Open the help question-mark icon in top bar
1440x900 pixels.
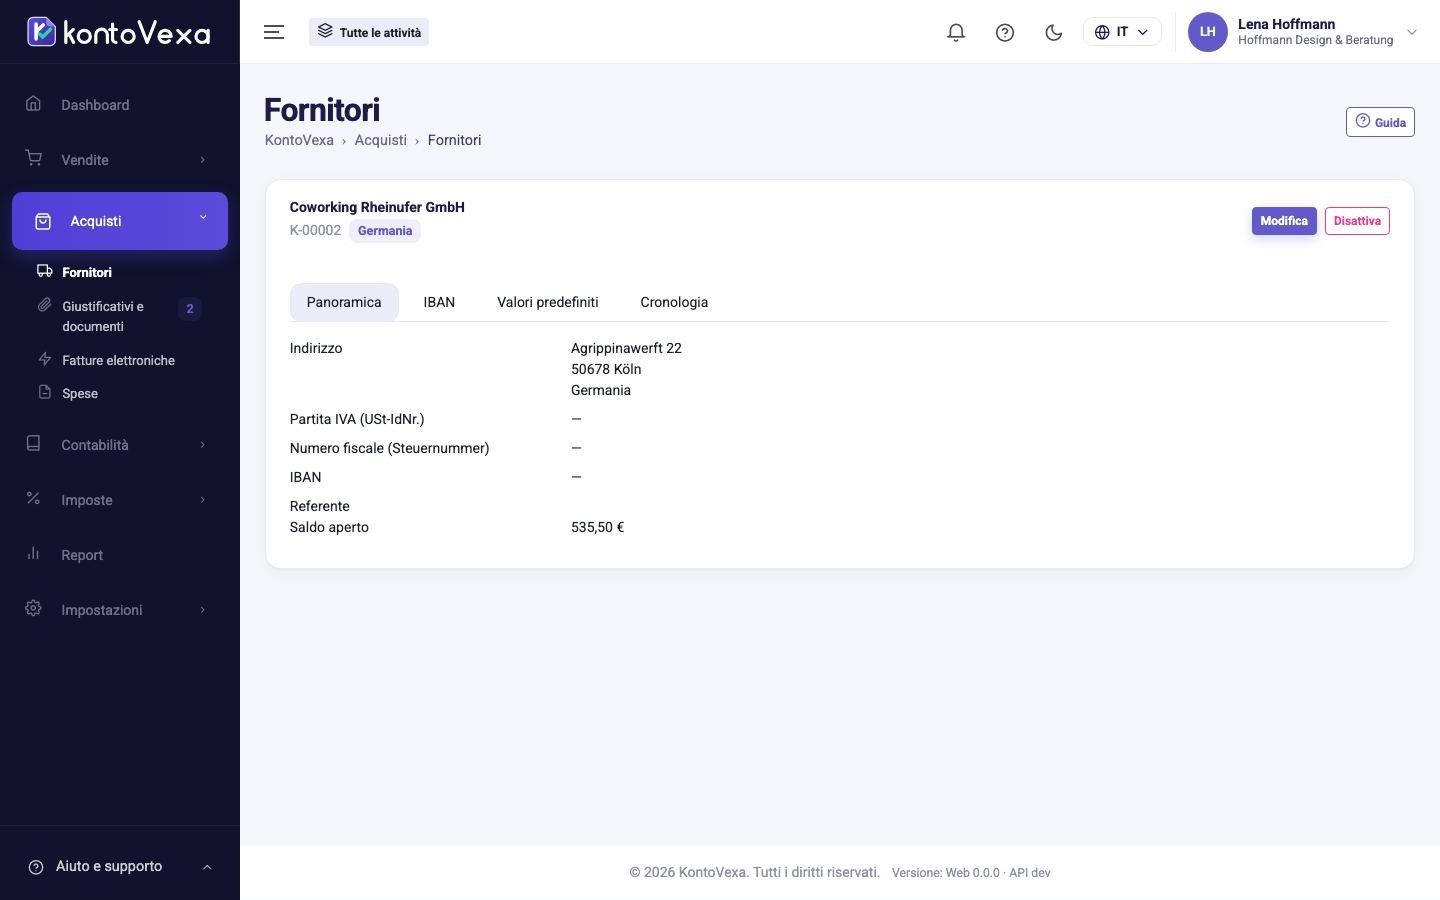coord(1005,32)
